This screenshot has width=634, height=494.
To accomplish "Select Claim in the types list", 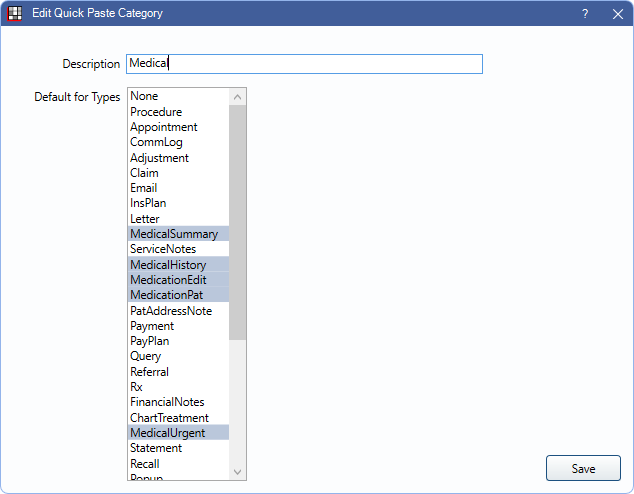I will point(178,173).
